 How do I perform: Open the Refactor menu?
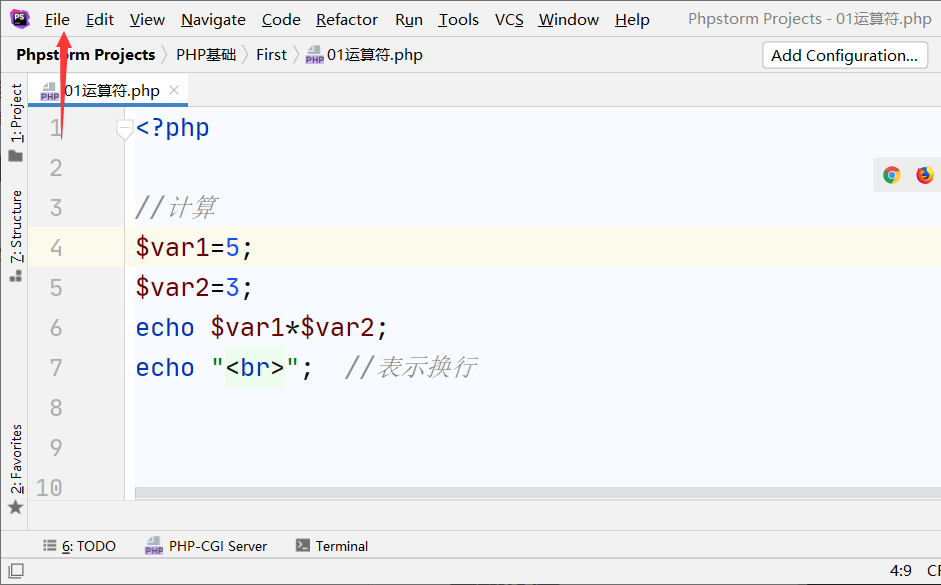347,20
